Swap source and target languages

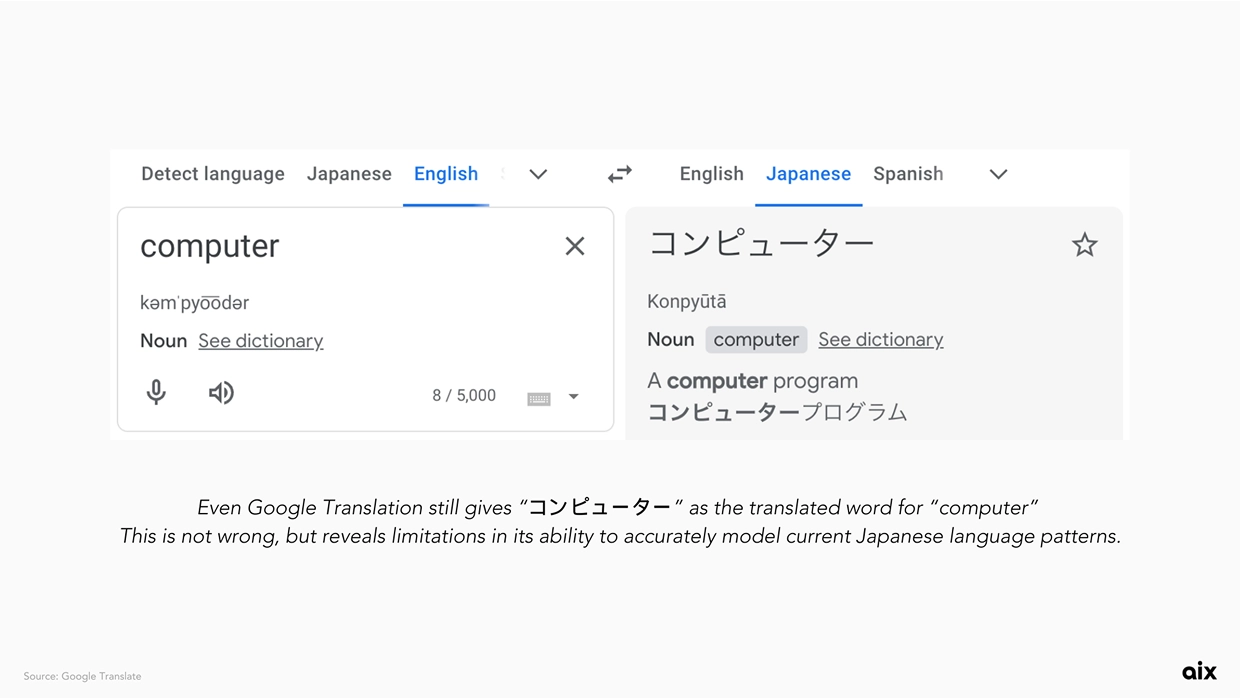620,174
